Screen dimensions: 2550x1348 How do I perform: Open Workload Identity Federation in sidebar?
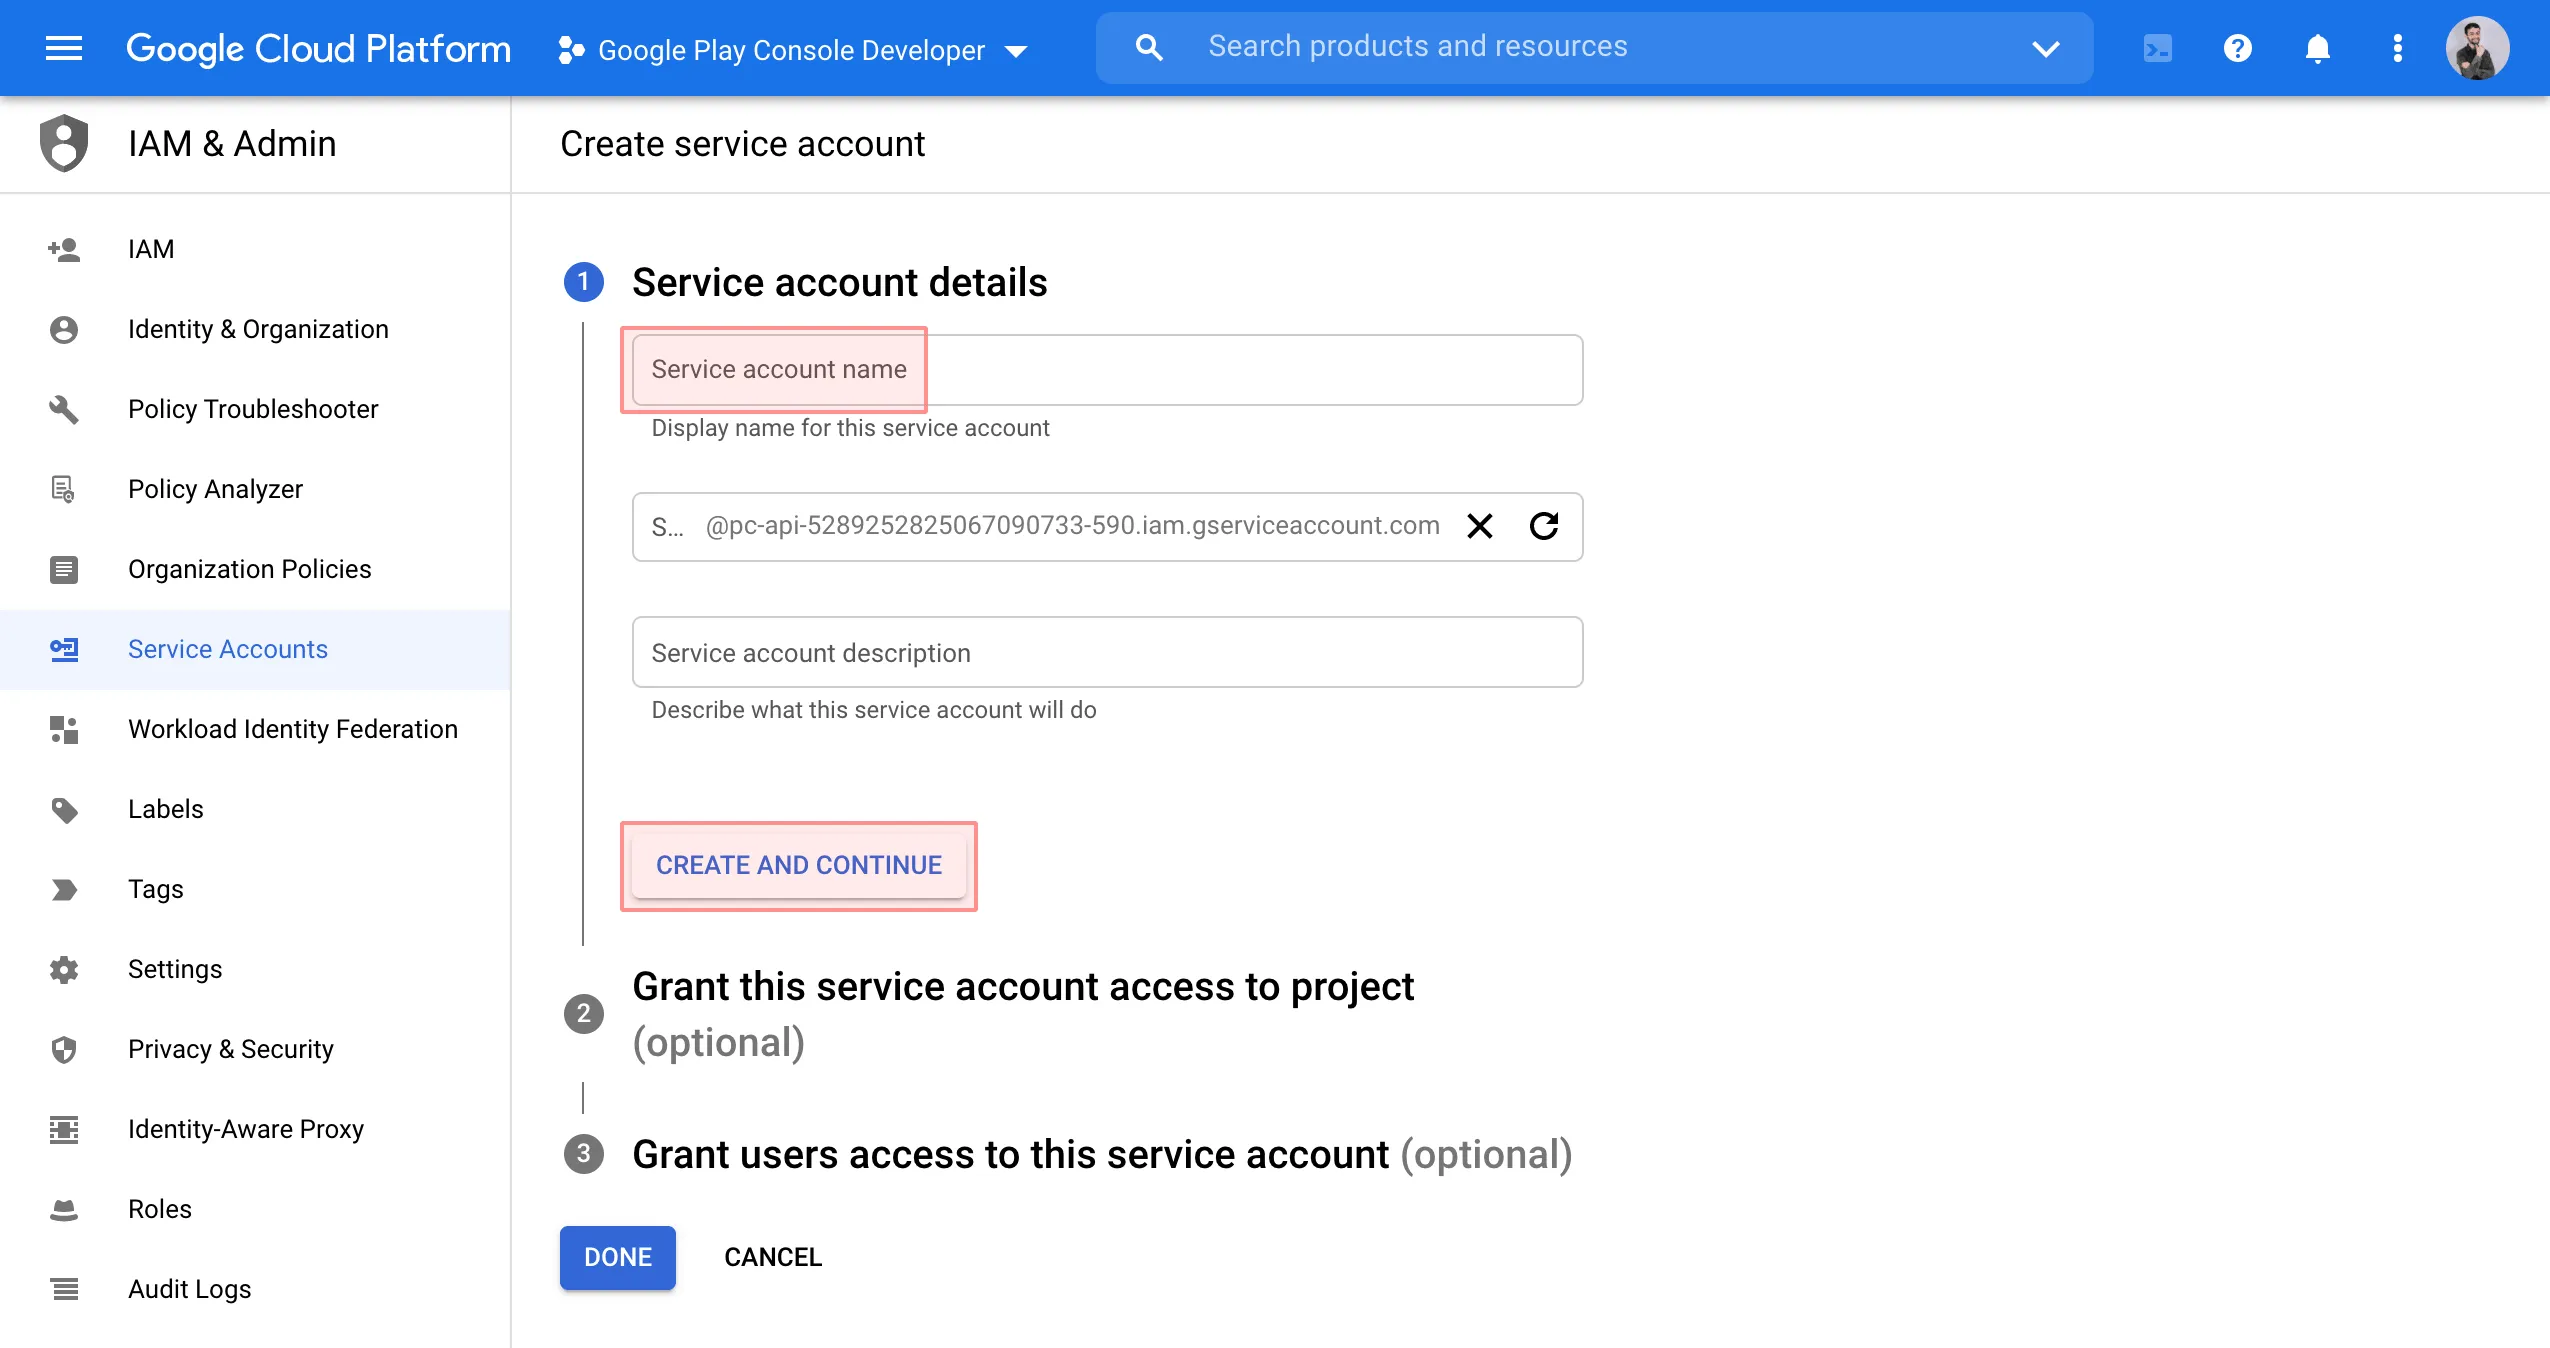coord(292,729)
